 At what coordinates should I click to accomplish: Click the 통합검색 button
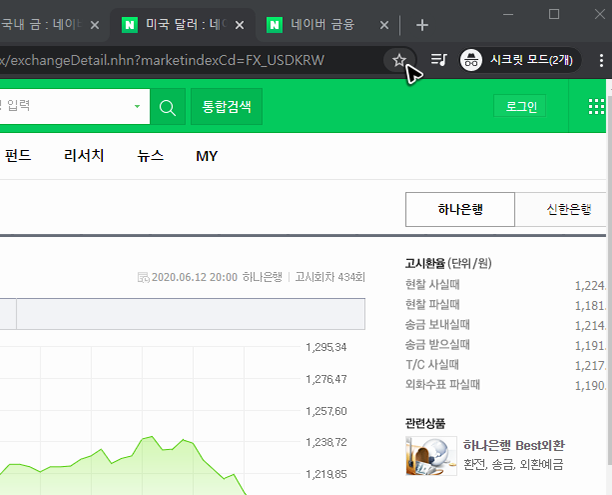point(226,107)
